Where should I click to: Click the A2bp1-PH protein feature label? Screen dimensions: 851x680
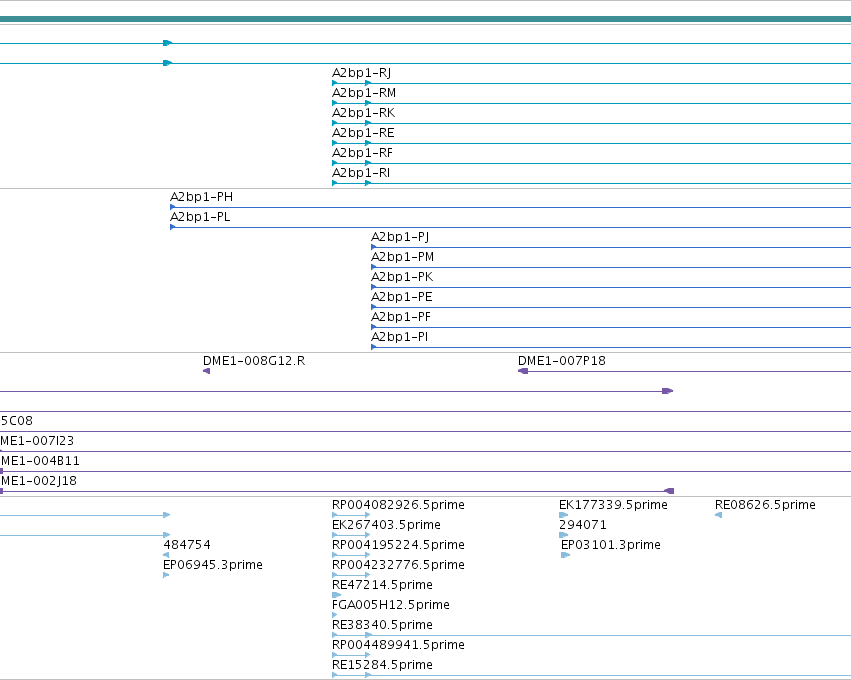201,197
